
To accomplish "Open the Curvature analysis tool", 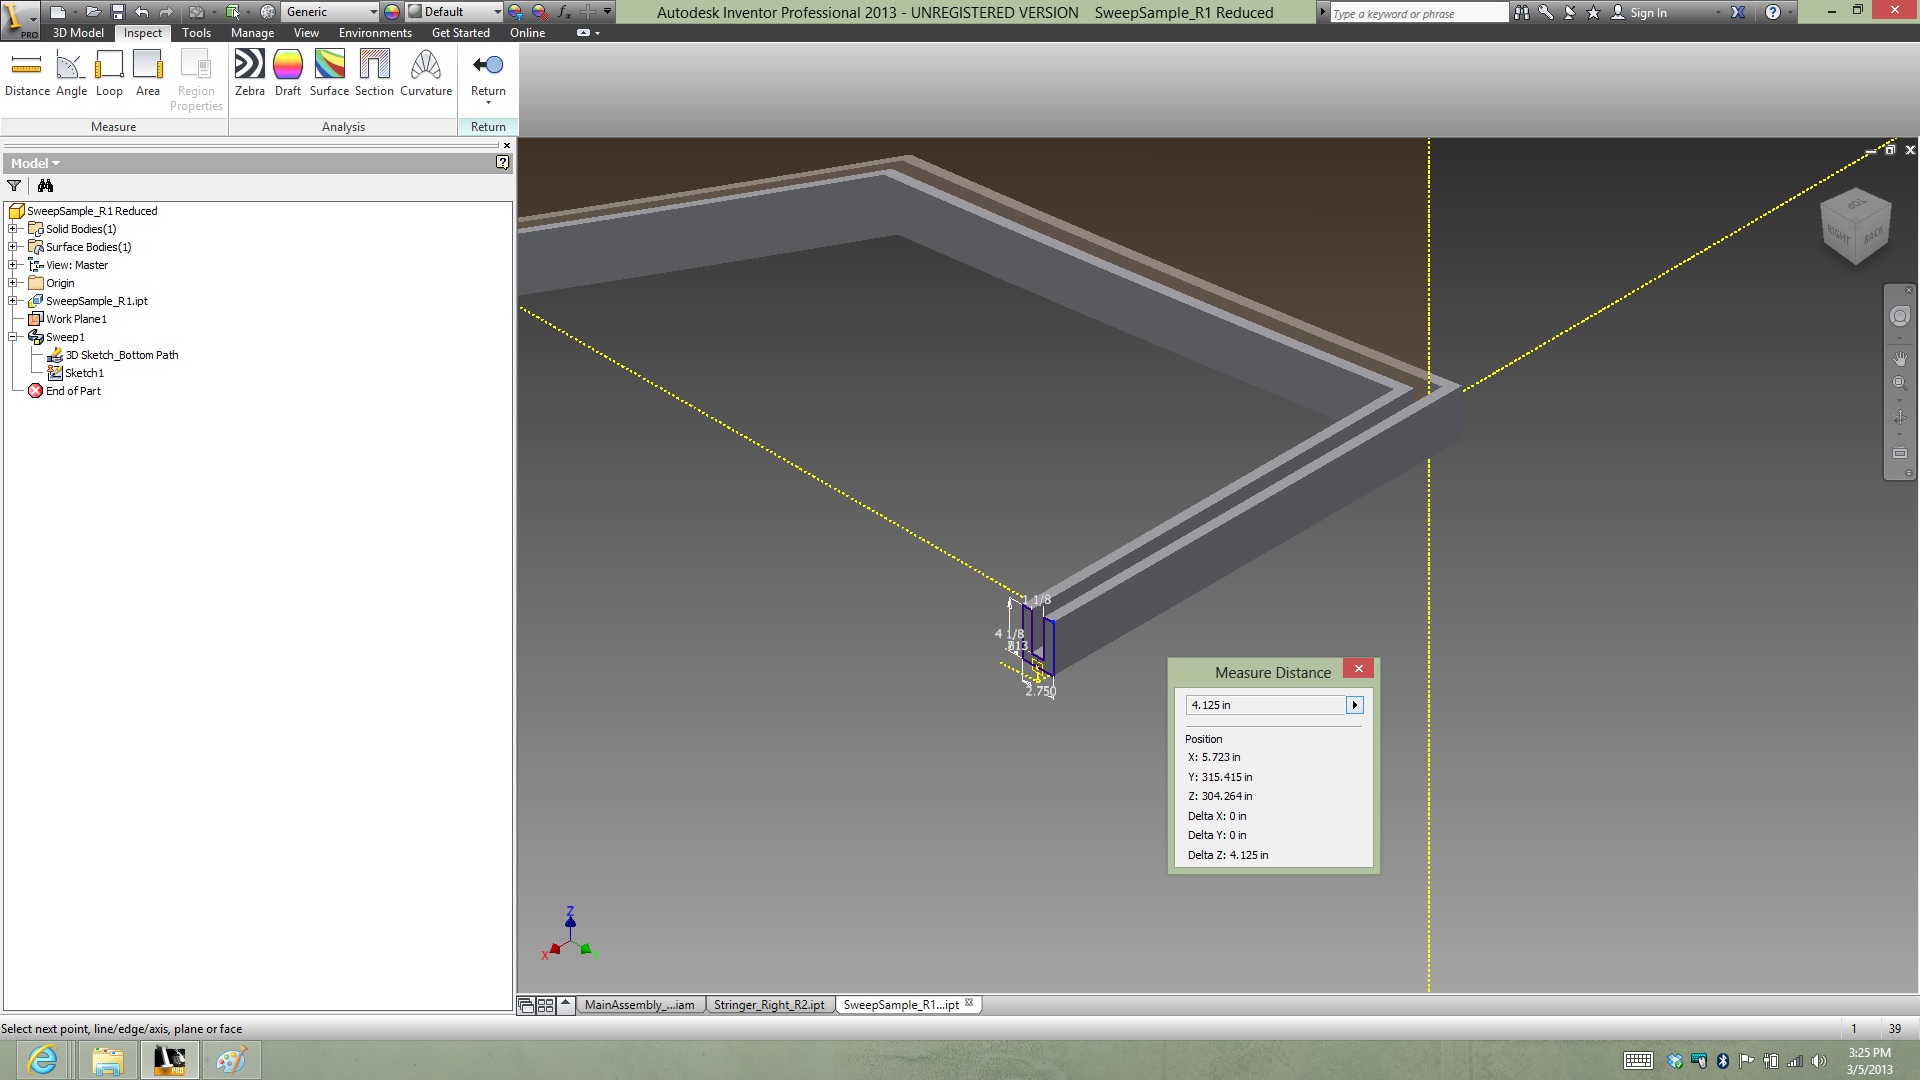I will click(x=425, y=70).
